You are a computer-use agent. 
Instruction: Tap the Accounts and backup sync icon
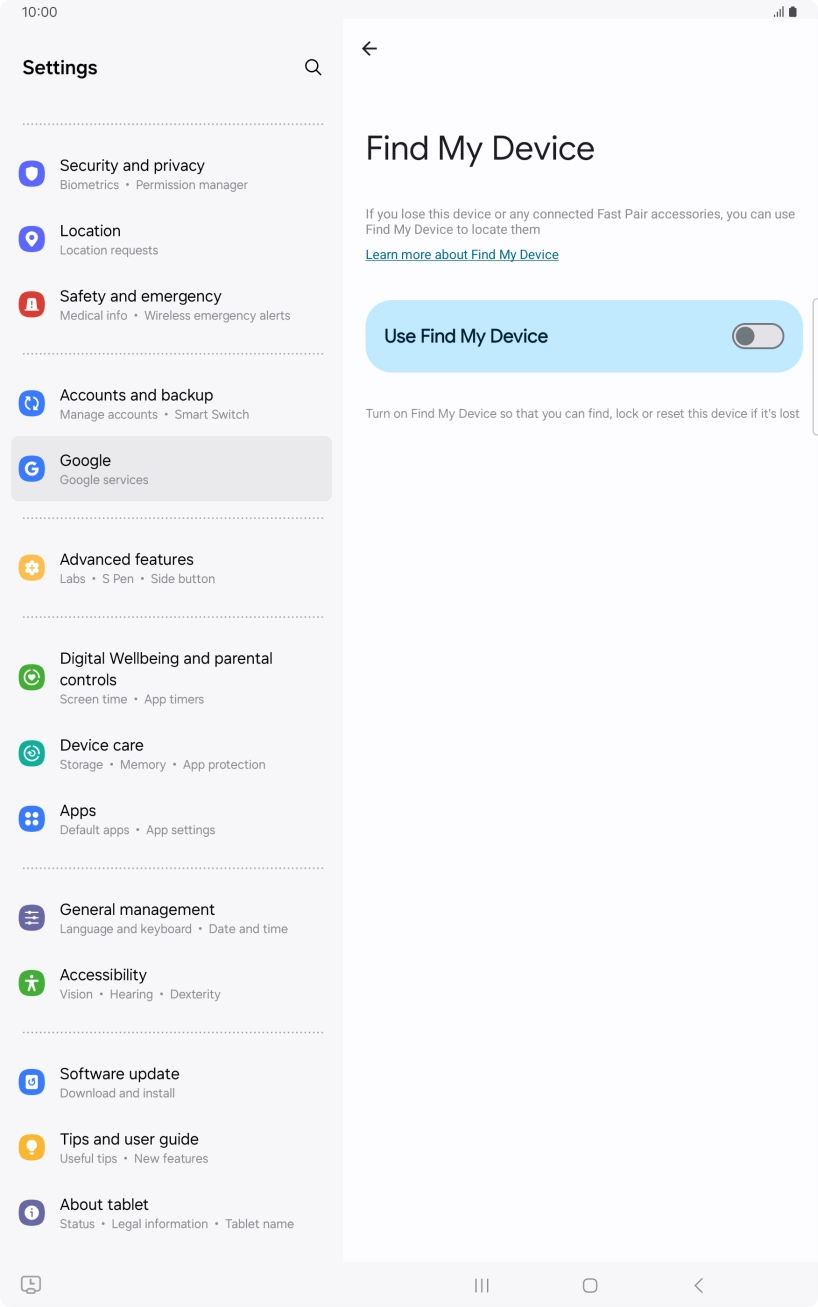32,404
